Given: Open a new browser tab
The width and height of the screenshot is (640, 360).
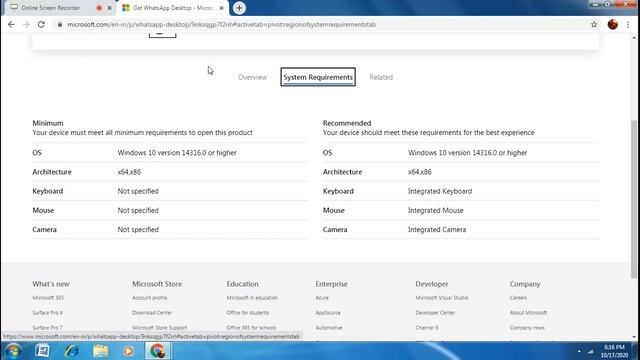Looking at the screenshot, I should point(239,8).
